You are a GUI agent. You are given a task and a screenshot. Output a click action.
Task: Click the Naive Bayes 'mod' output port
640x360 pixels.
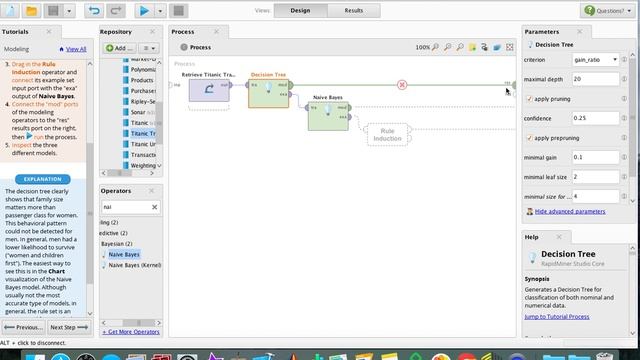click(350, 108)
